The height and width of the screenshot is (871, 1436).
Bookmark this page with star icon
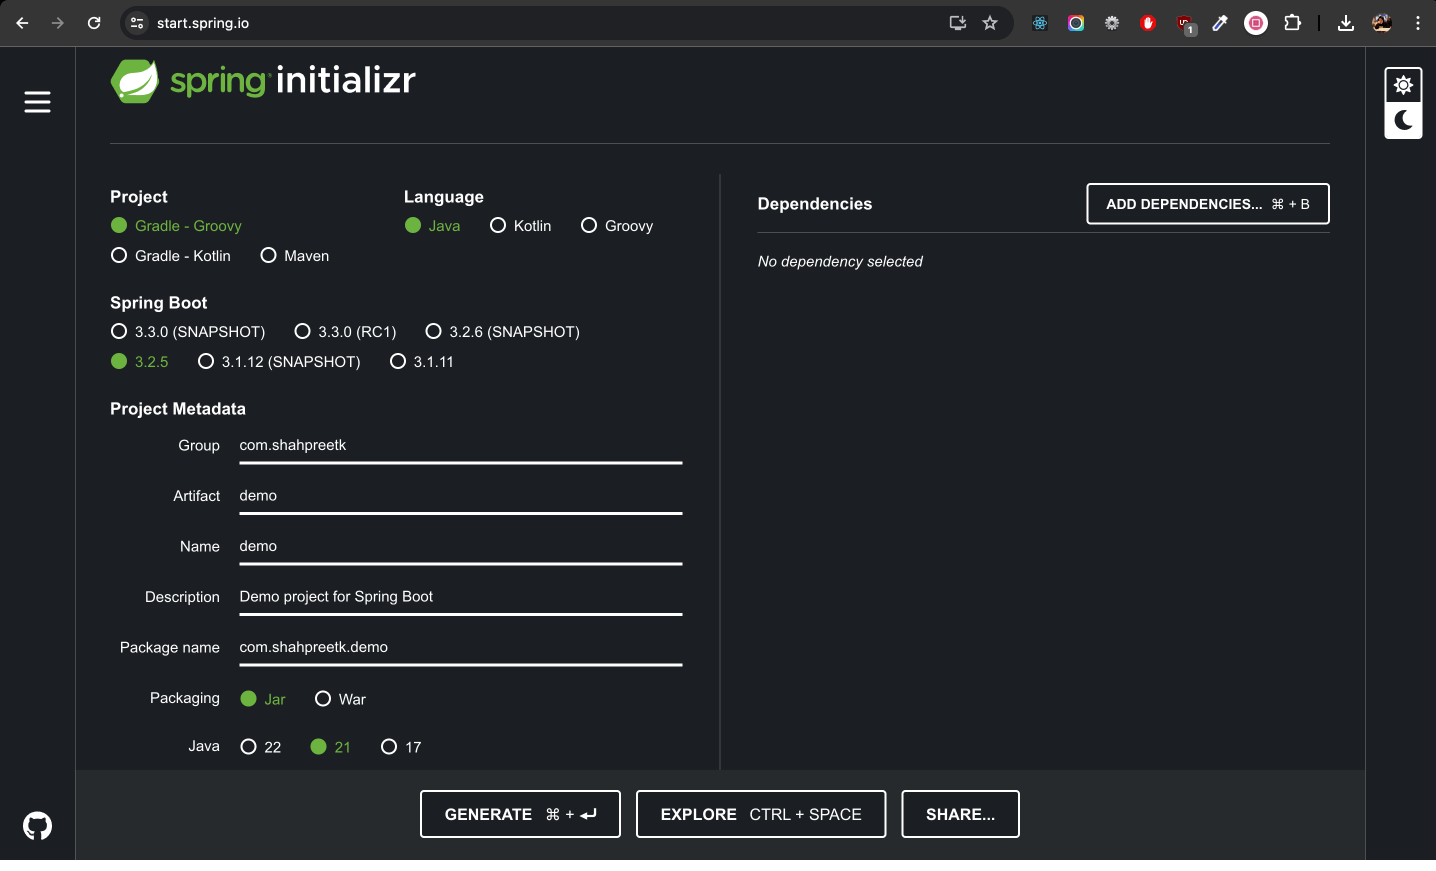point(990,23)
